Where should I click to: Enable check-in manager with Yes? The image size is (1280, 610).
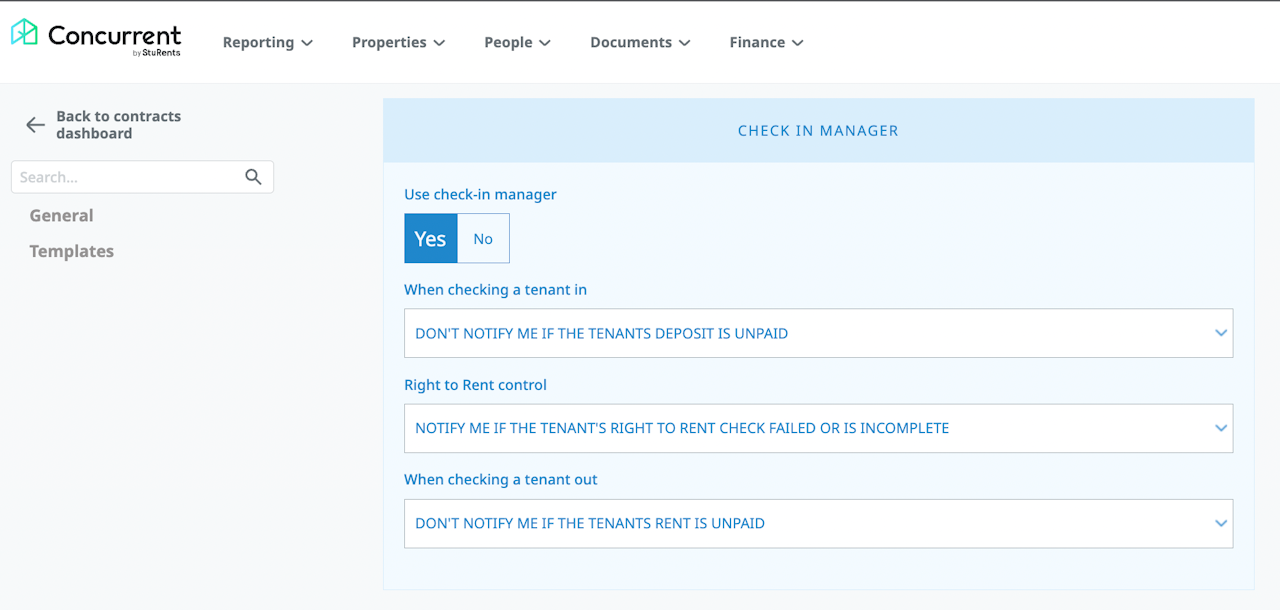tap(430, 239)
